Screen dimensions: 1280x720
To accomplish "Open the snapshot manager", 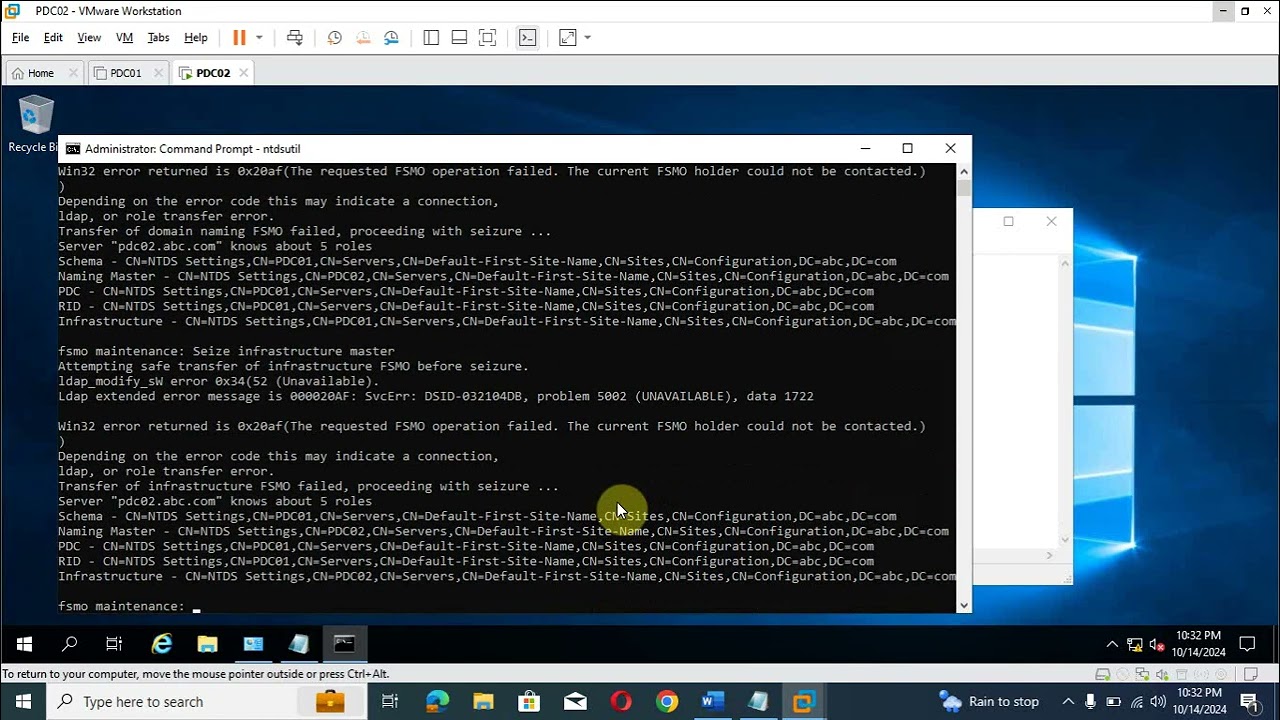I will point(391,38).
